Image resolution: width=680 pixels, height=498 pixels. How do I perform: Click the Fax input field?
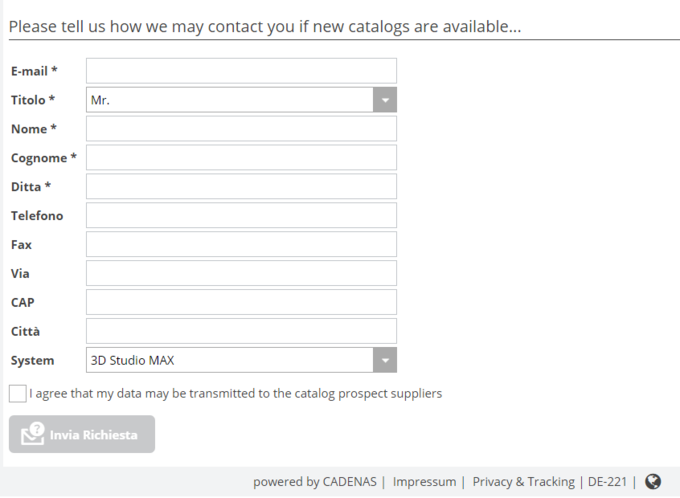[241, 245]
